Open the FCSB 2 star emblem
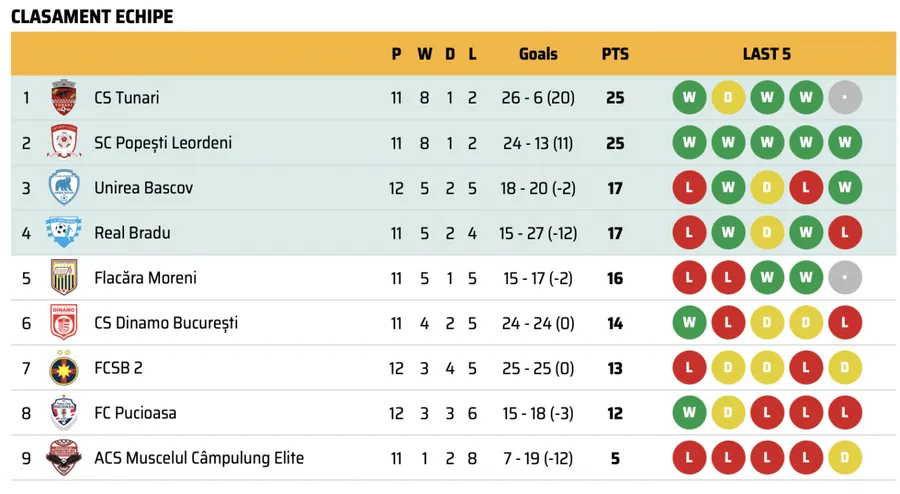This screenshot has width=900, height=494. (x=63, y=368)
